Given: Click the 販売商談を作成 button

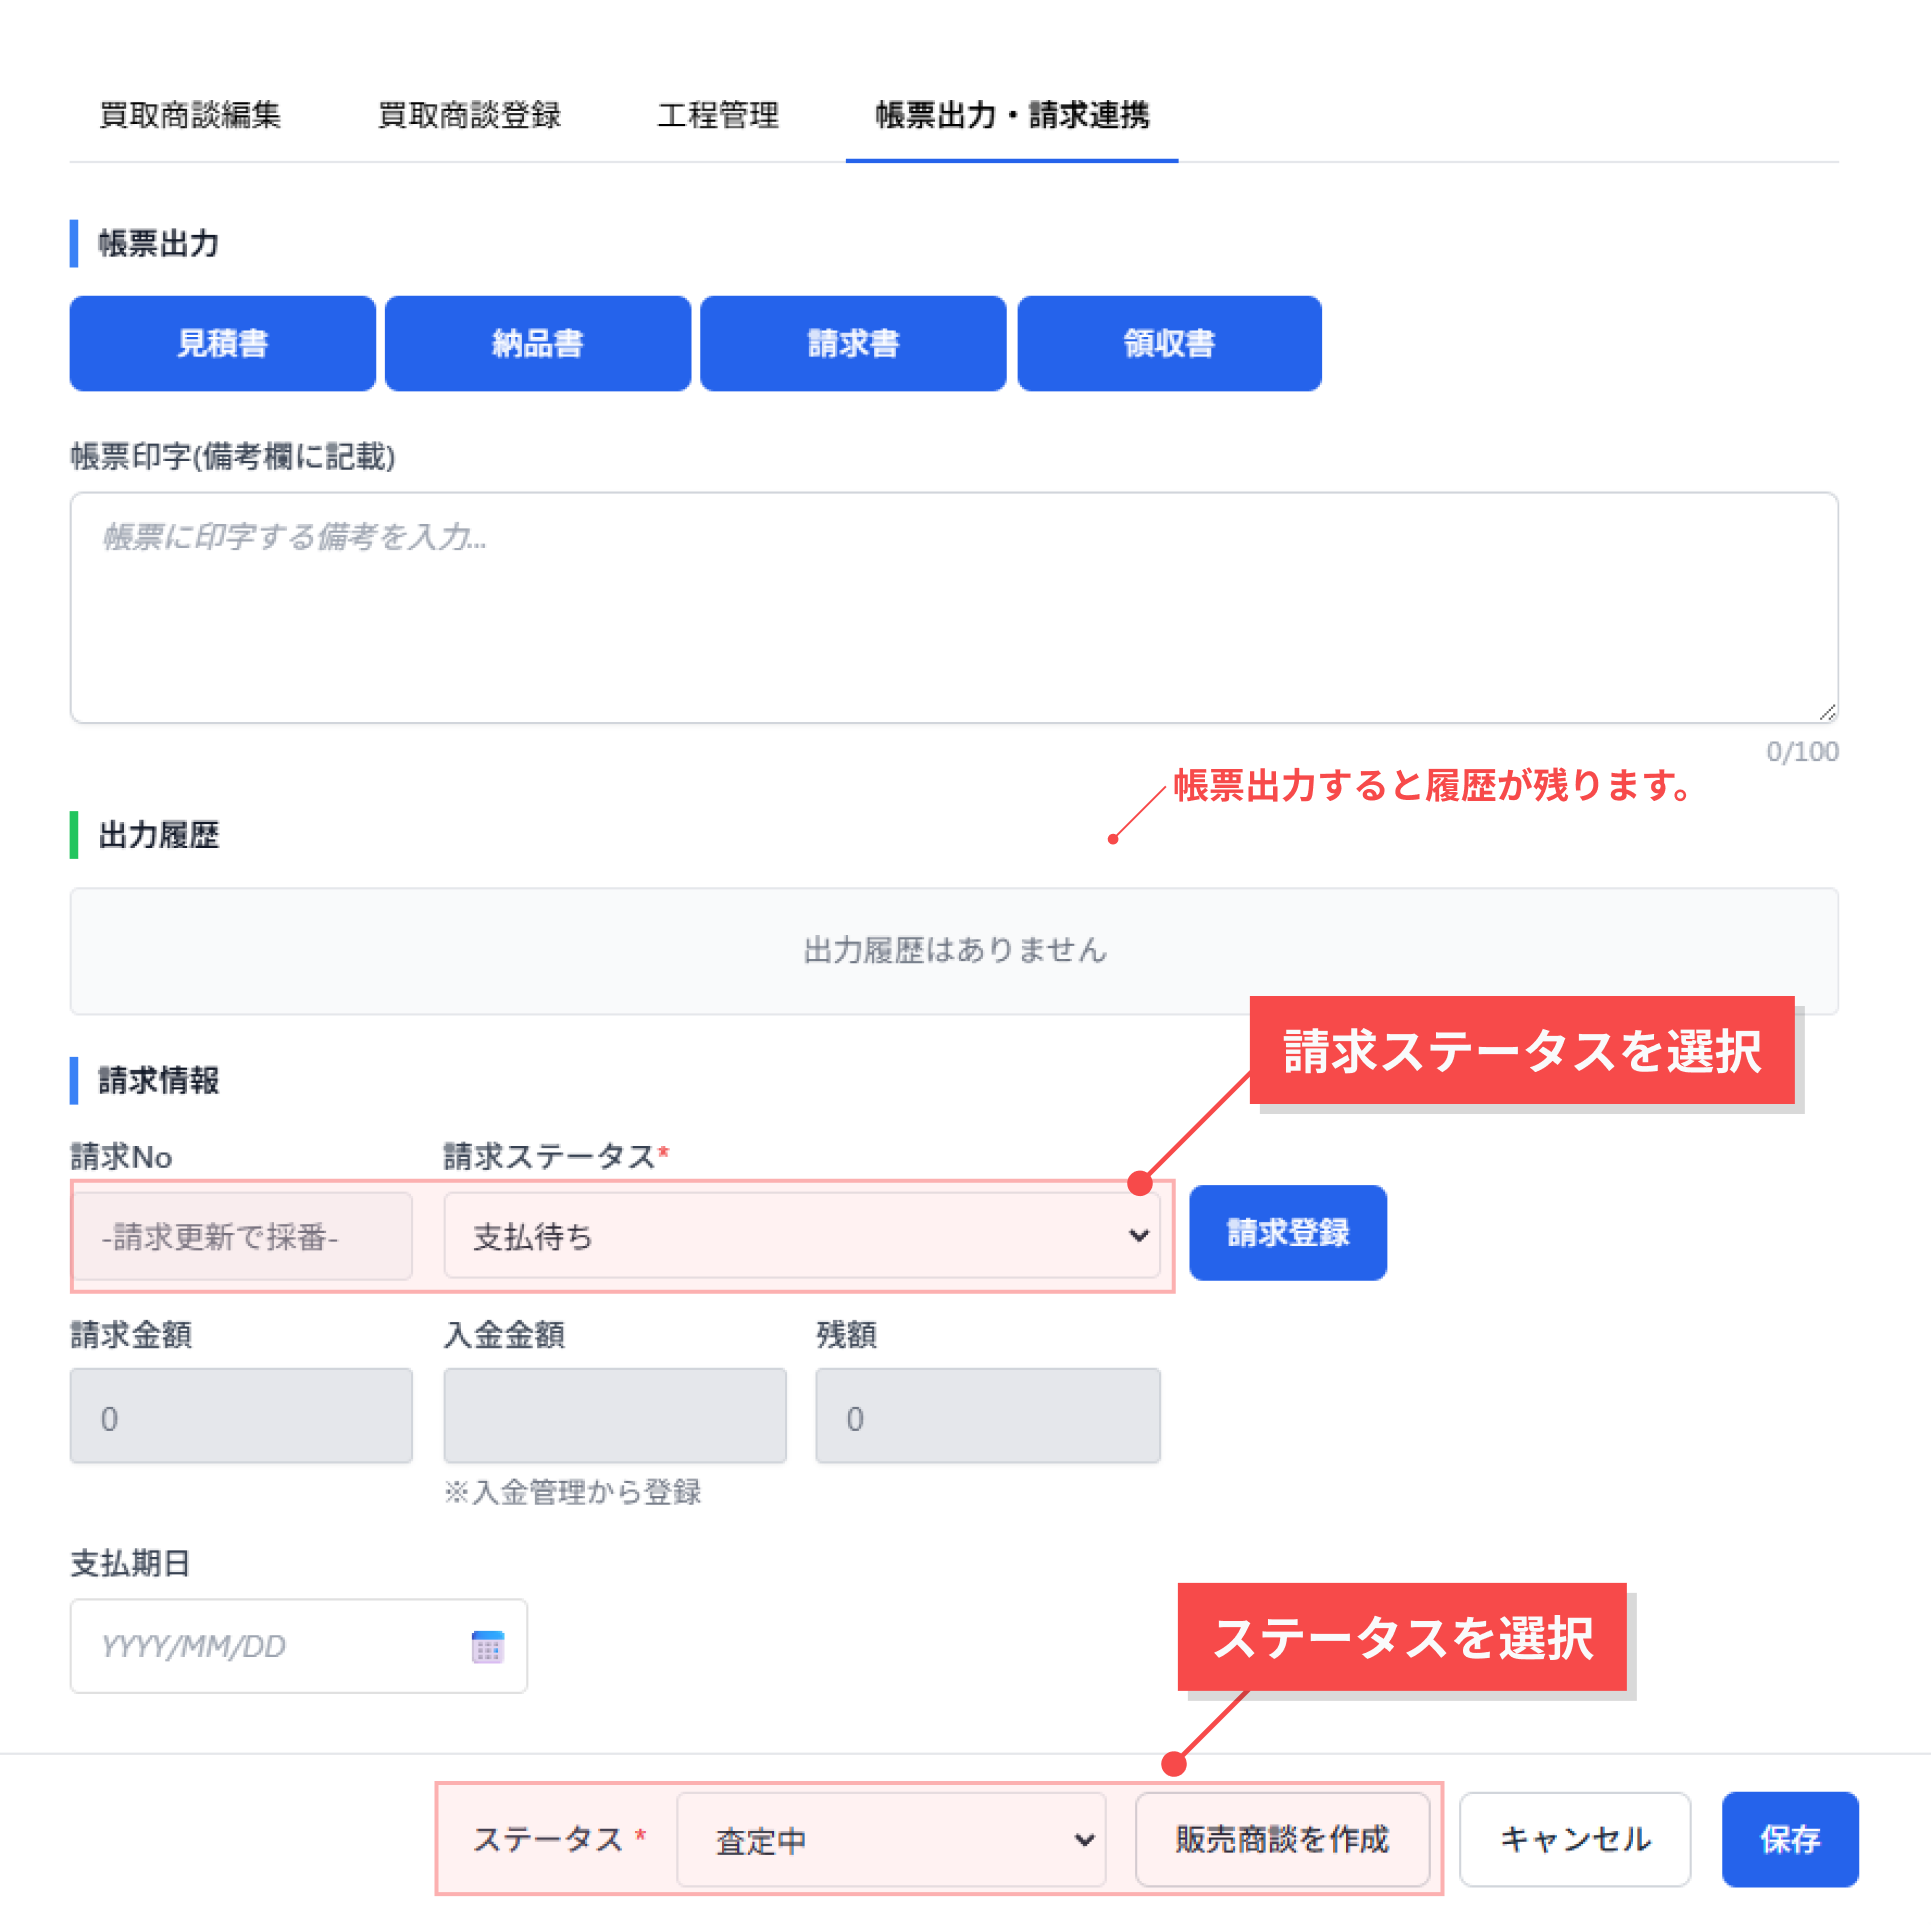Looking at the screenshot, I should (1282, 1840).
